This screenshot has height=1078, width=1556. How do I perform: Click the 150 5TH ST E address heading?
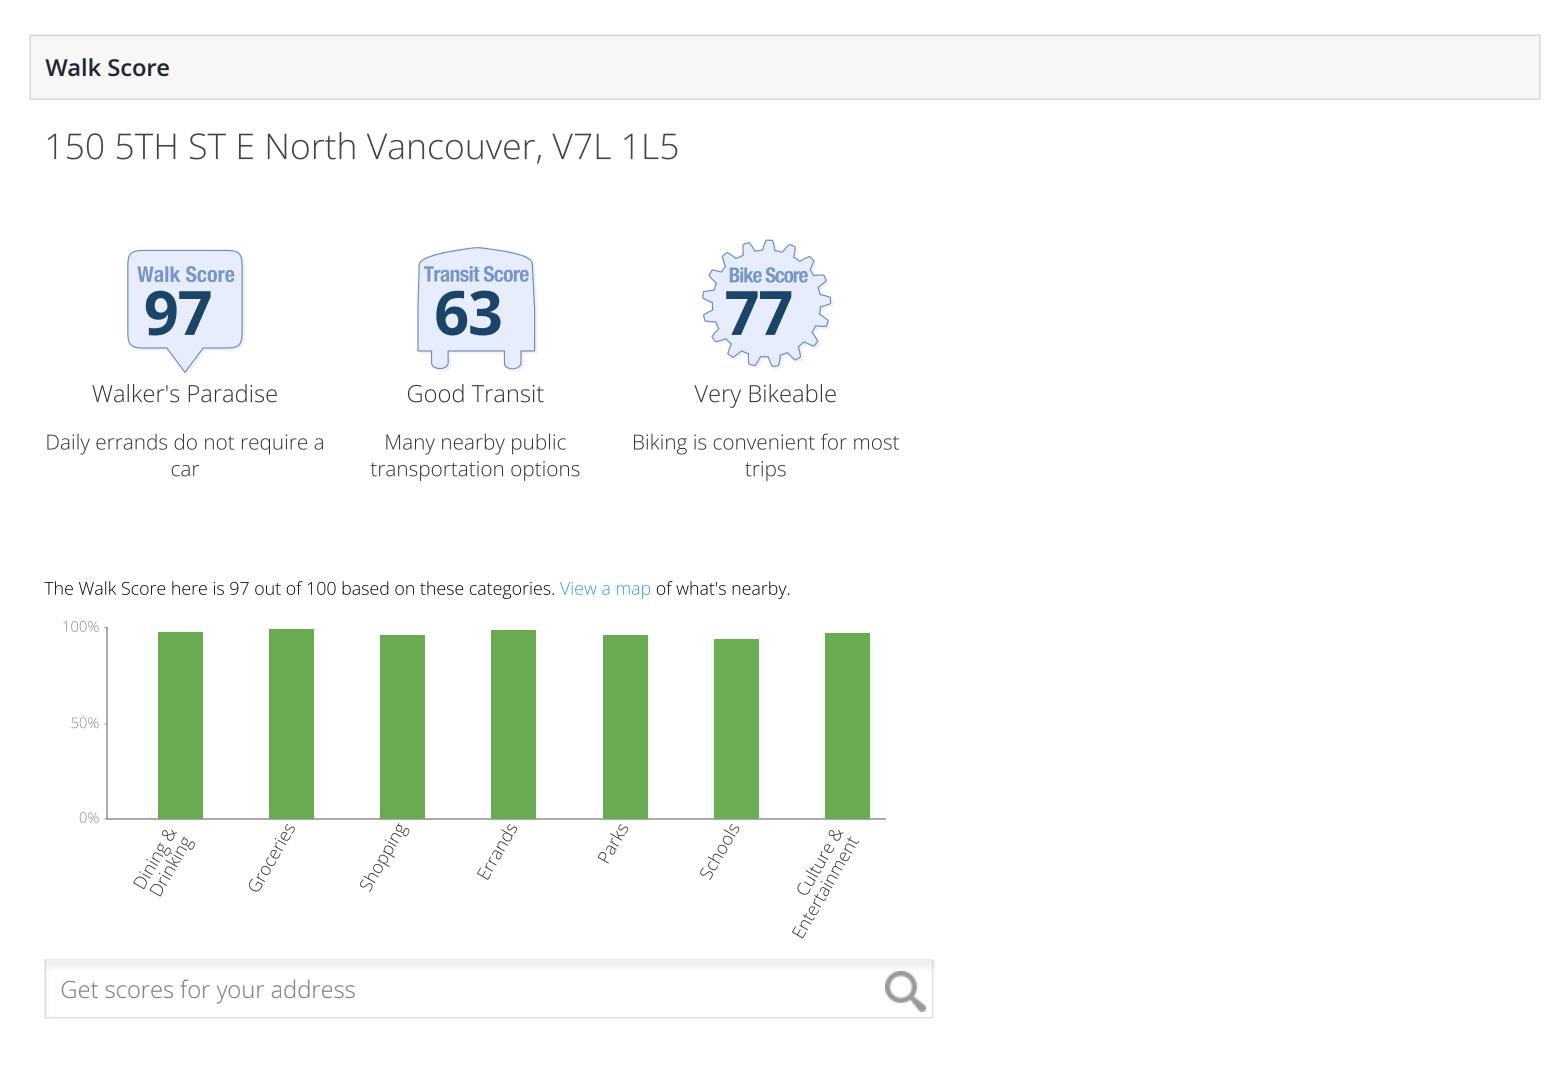tap(361, 147)
